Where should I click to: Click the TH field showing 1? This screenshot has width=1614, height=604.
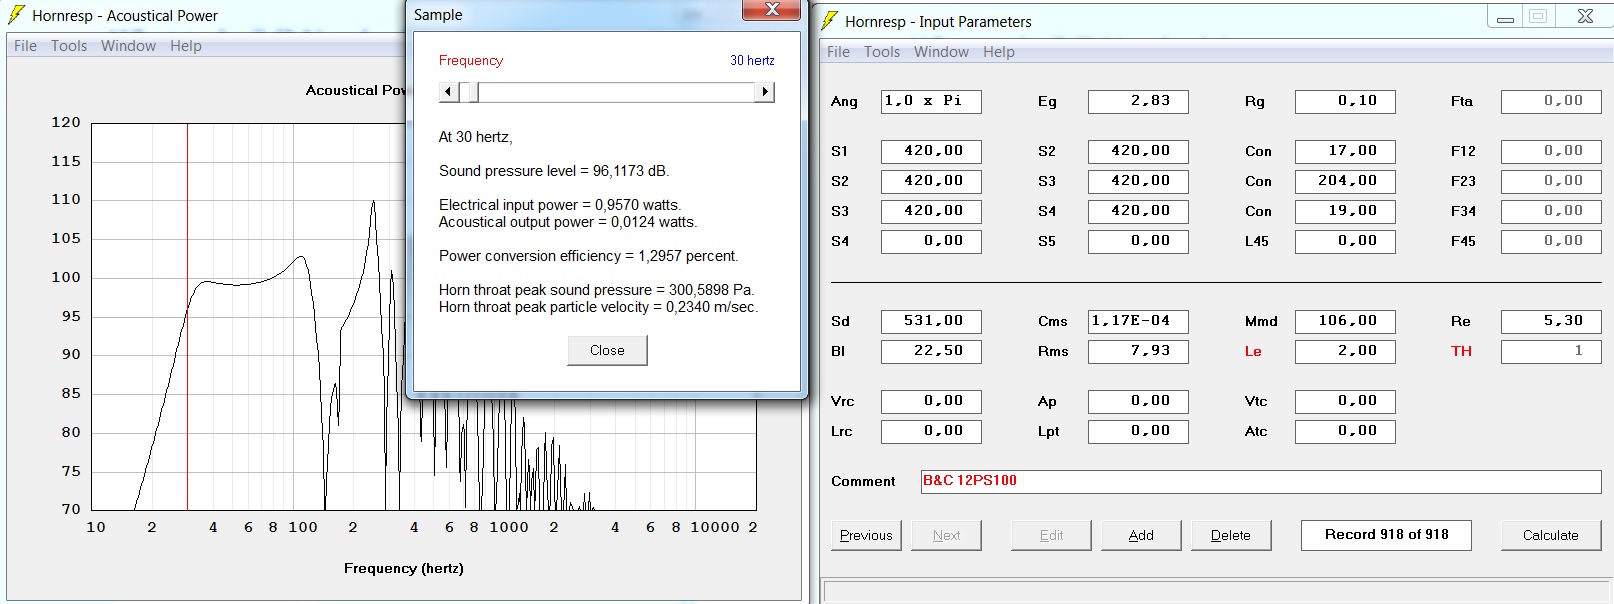[1551, 351]
